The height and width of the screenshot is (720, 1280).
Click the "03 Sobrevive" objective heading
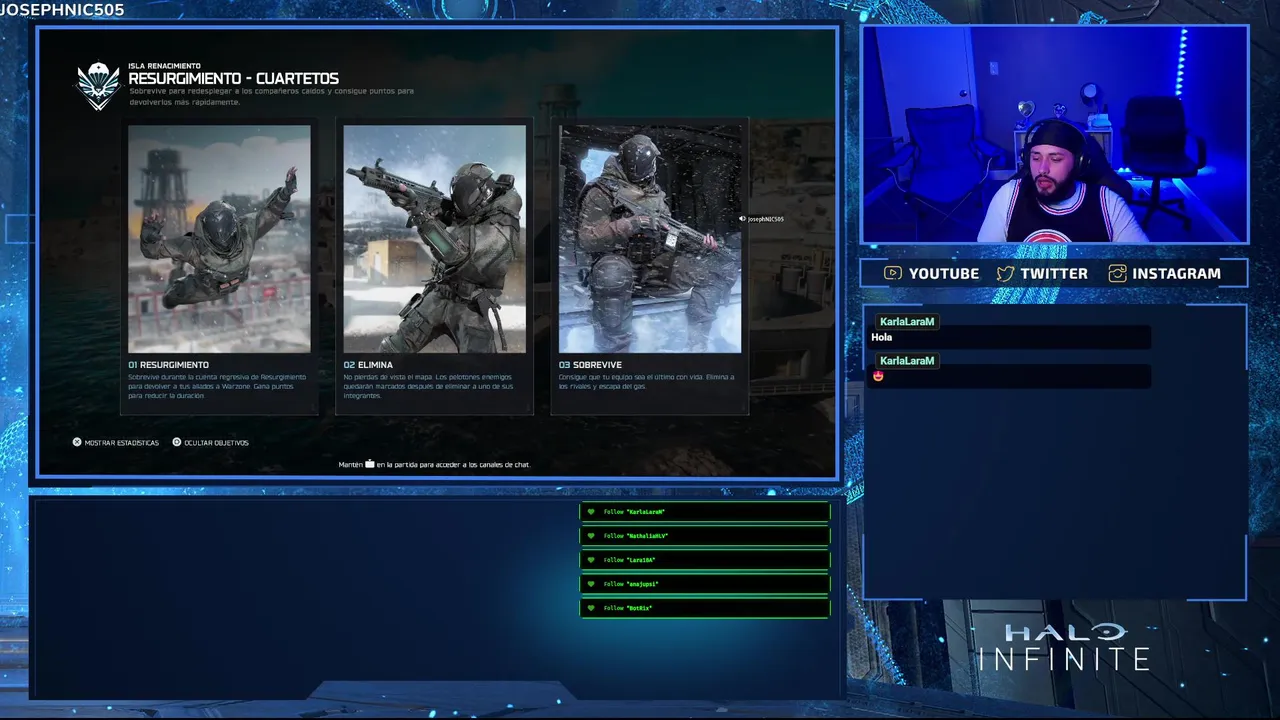tap(590, 365)
